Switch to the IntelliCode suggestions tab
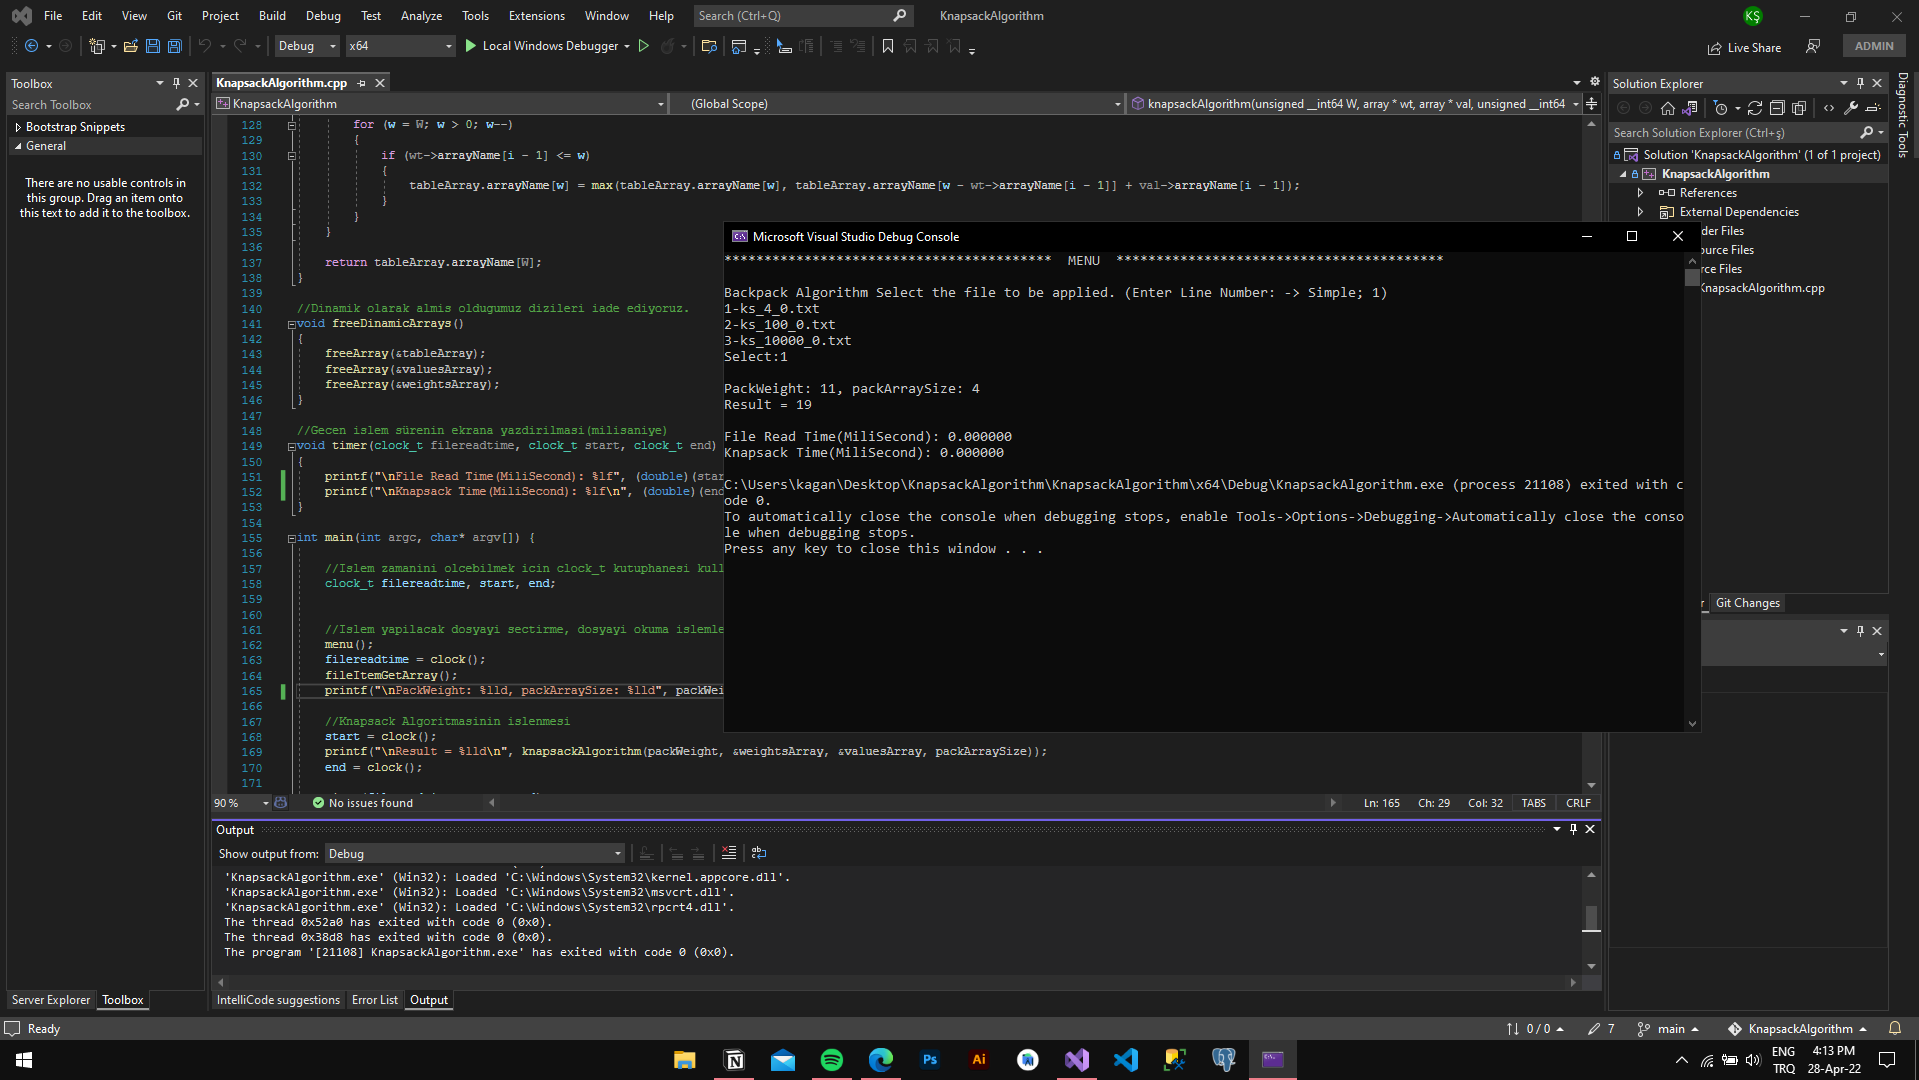1919x1080 pixels. tap(278, 1000)
